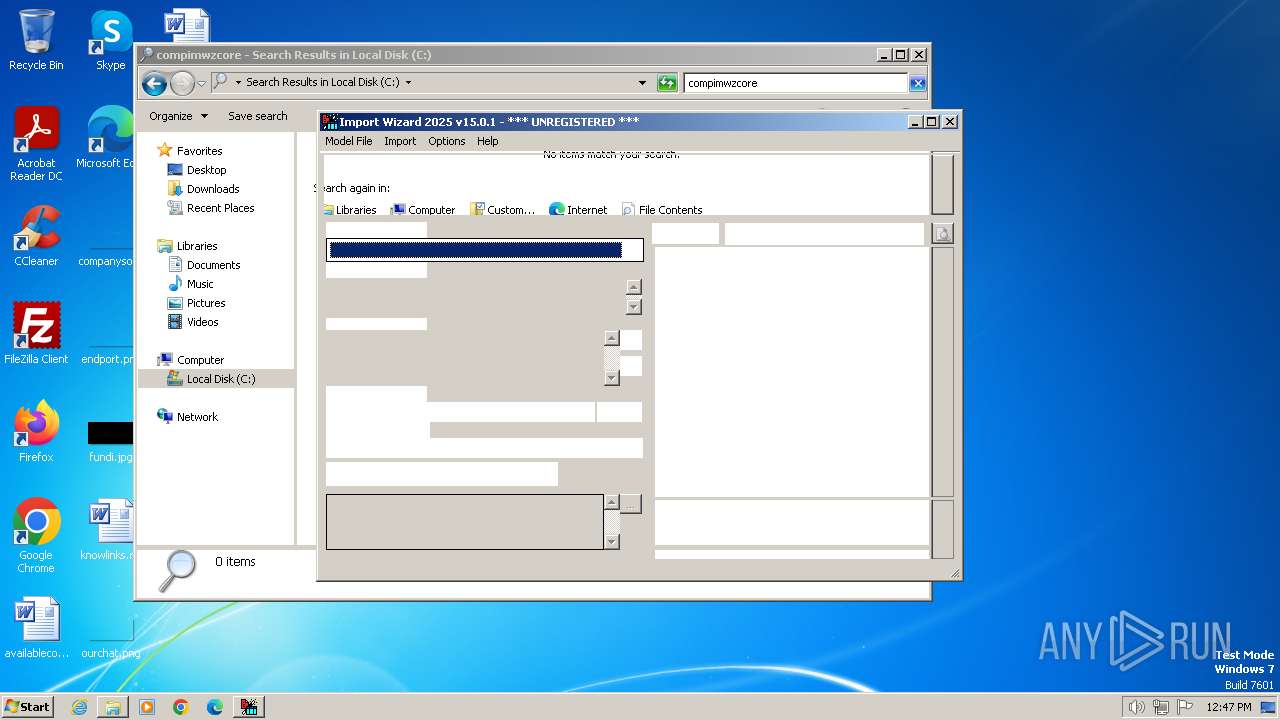Click the up arrow stepper near top
The height and width of the screenshot is (720, 1280).
pos(634,286)
